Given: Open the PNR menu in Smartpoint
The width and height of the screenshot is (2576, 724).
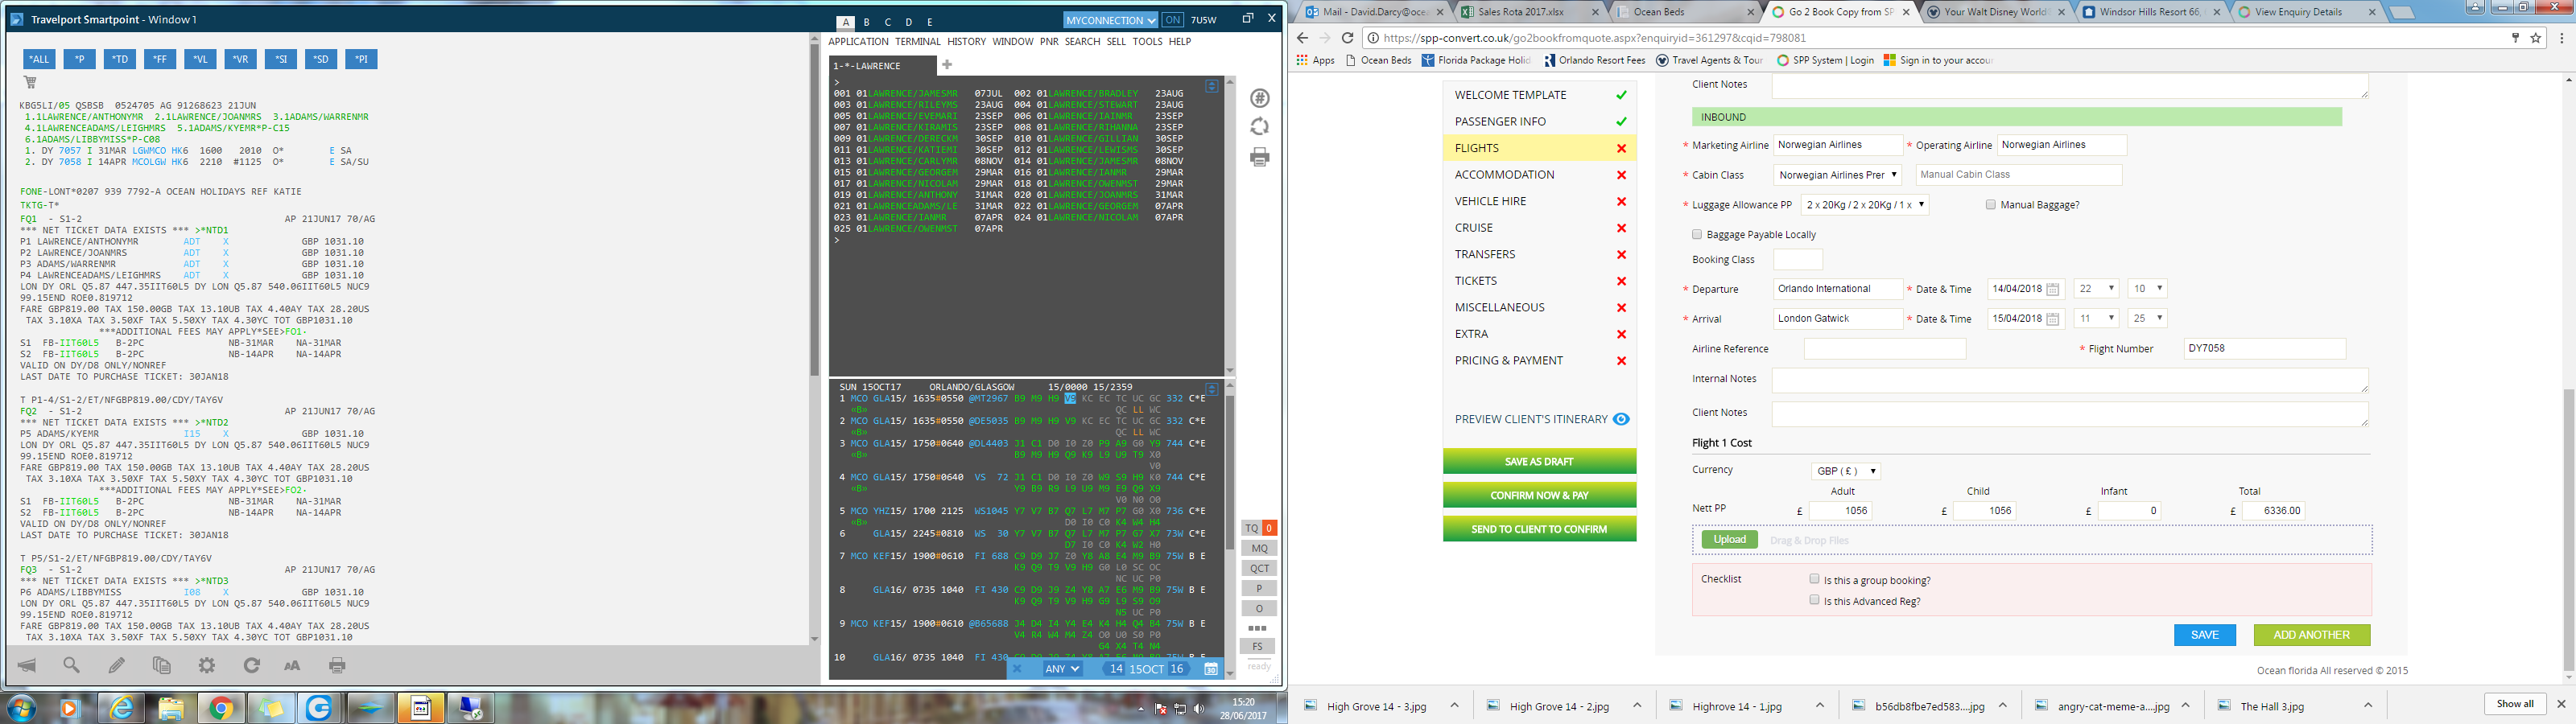Looking at the screenshot, I should 1049,42.
